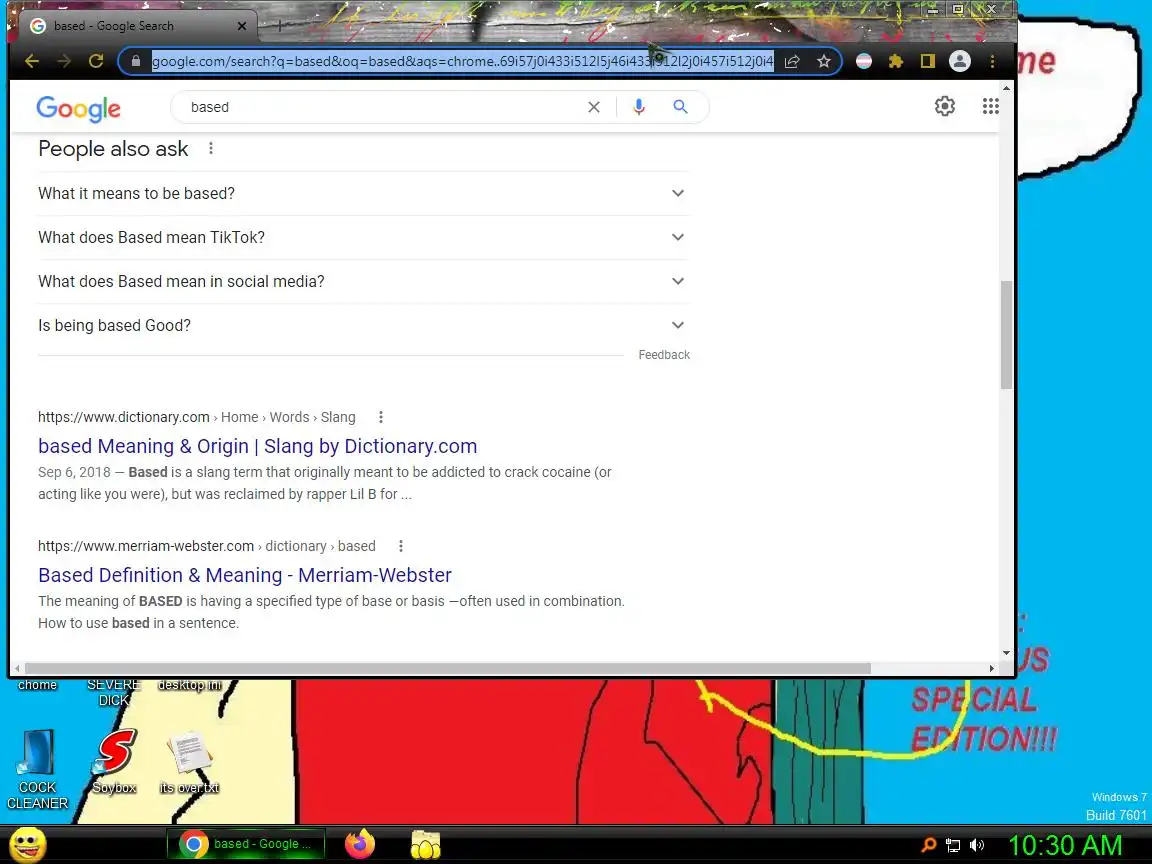Open Chrome's three-dot menu

[993, 62]
